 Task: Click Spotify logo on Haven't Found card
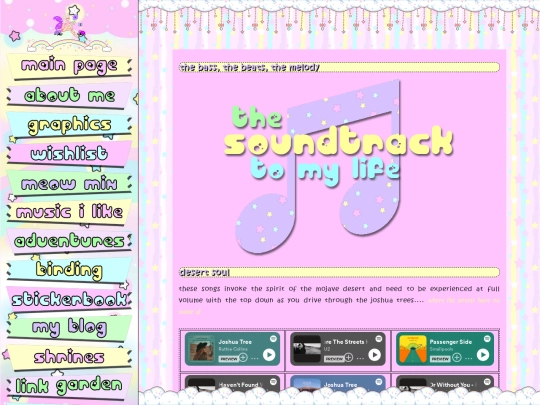[273, 382]
